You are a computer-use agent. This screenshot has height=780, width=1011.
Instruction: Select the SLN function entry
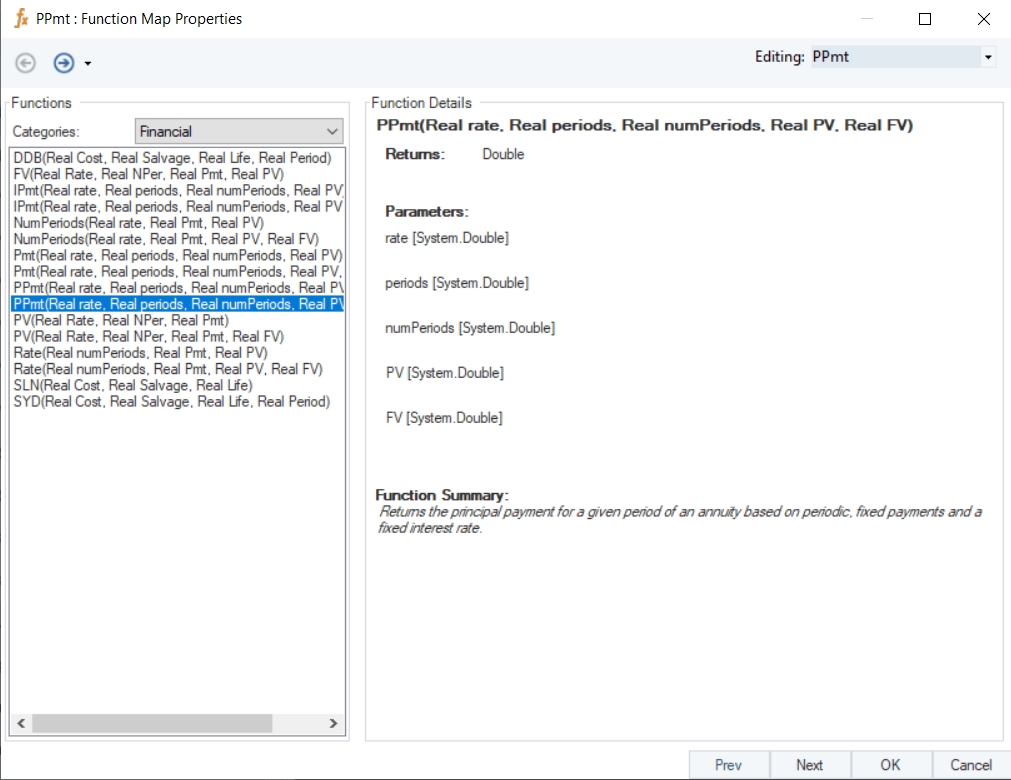[133, 385]
